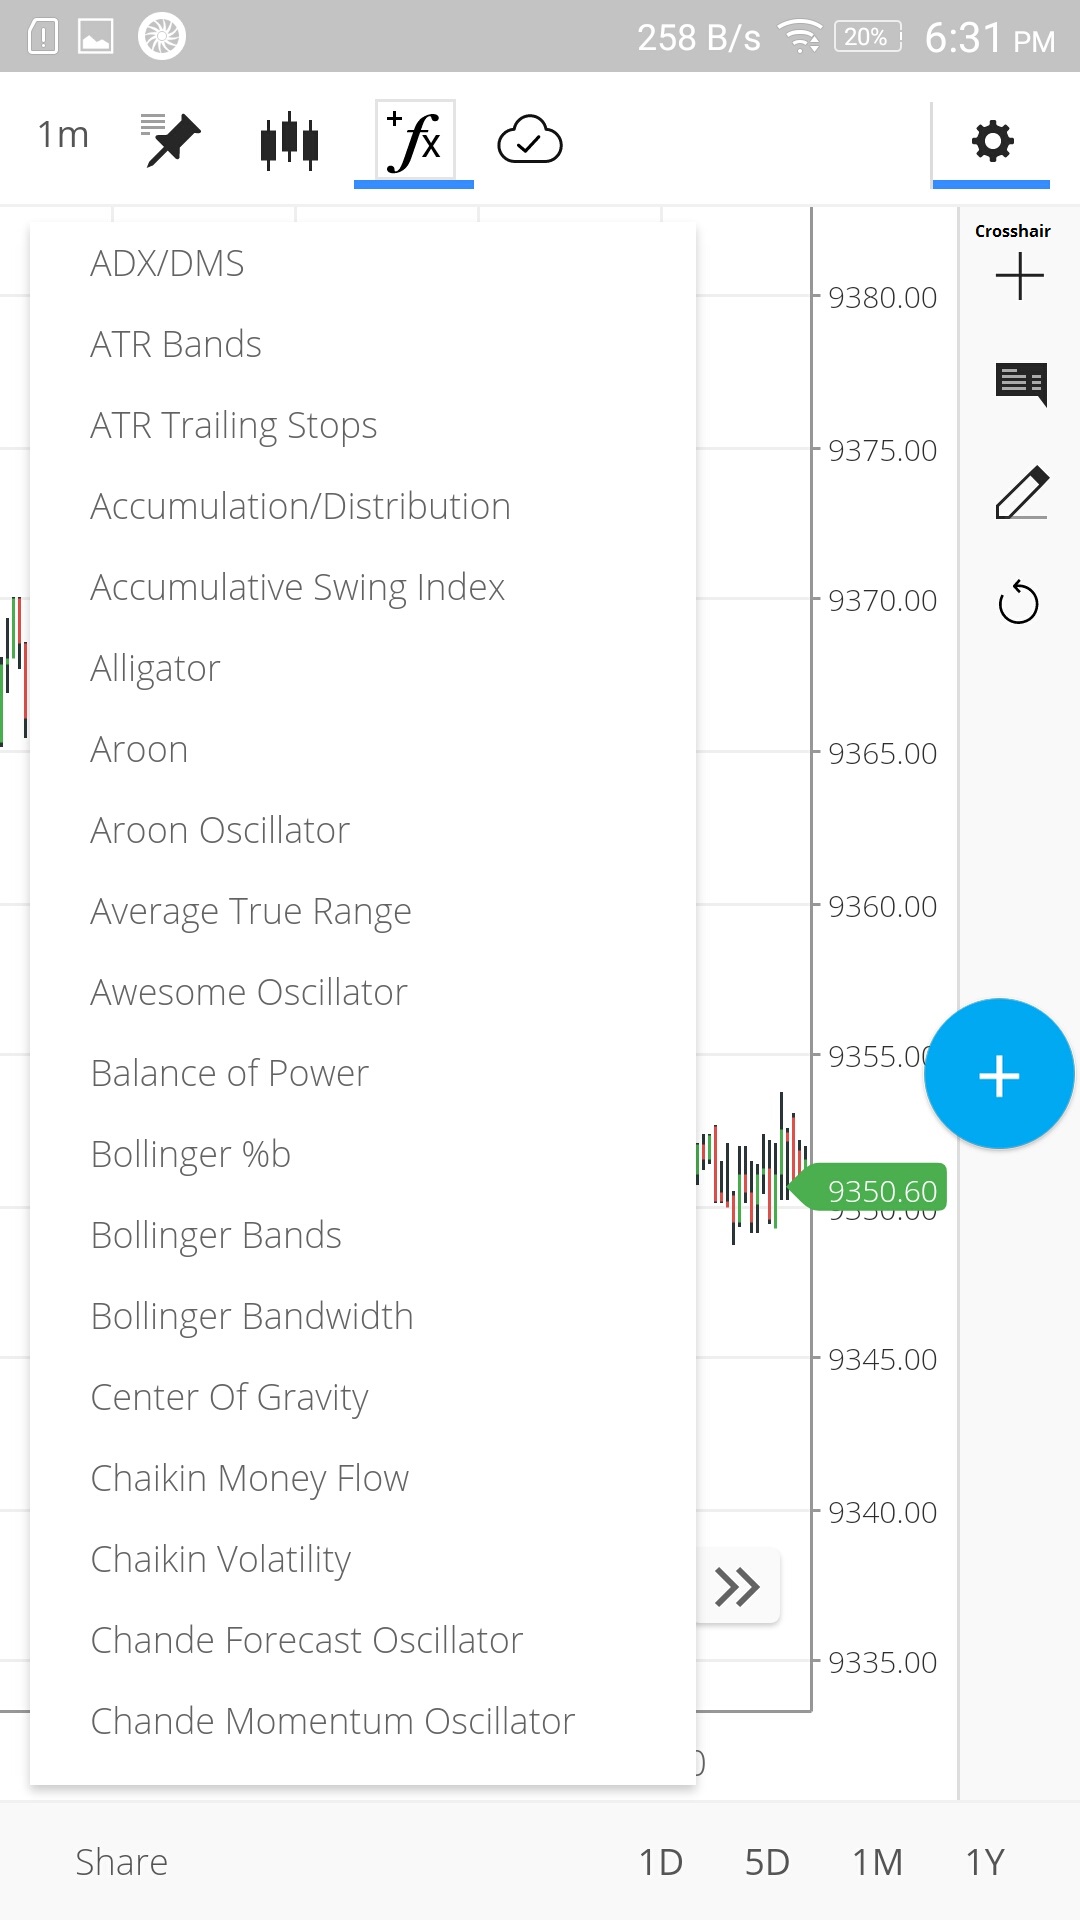The image size is (1080, 1920).
Task: Open the candlestick chart type selector
Action: point(289,140)
